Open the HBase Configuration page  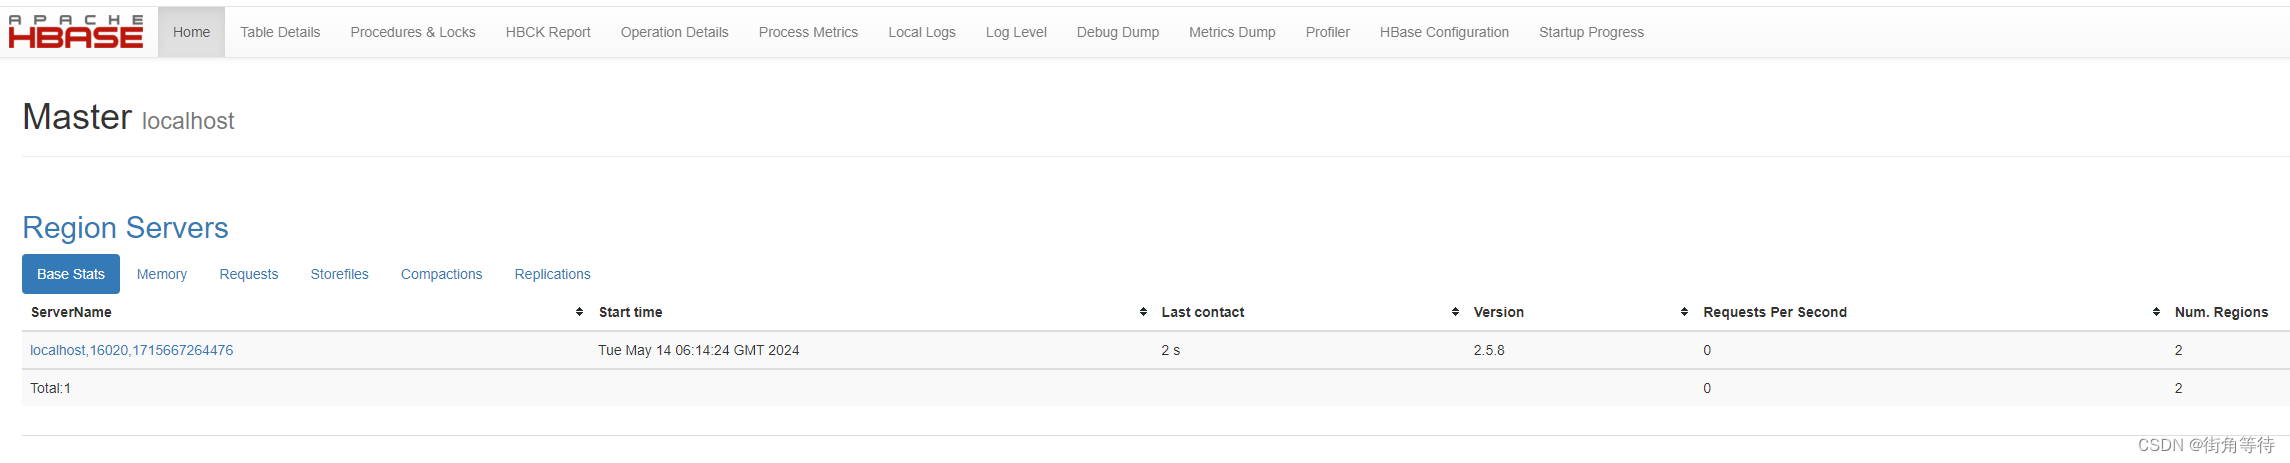[1444, 32]
